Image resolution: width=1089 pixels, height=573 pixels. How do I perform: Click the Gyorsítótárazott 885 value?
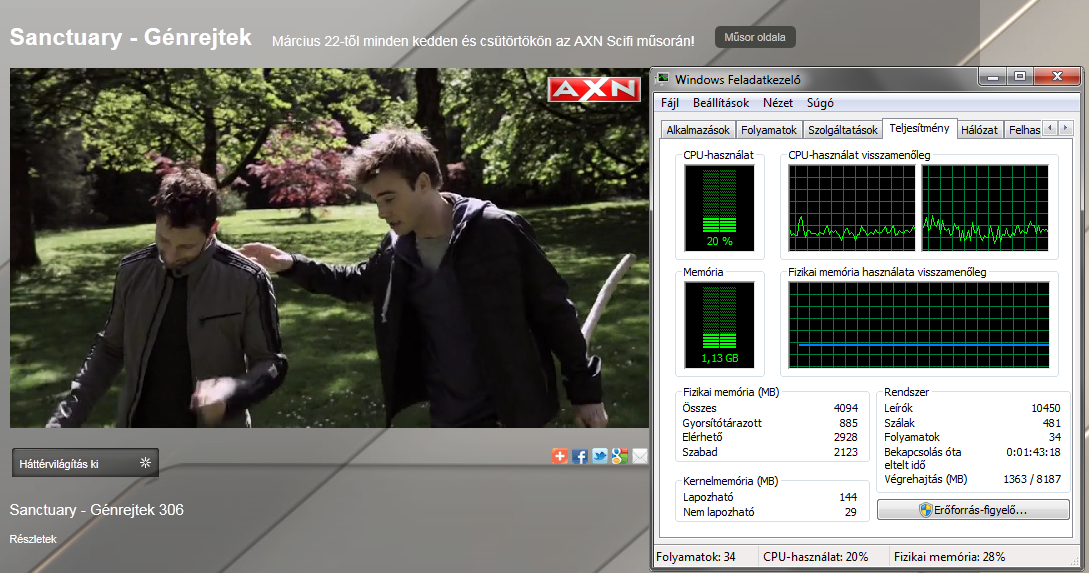point(848,423)
